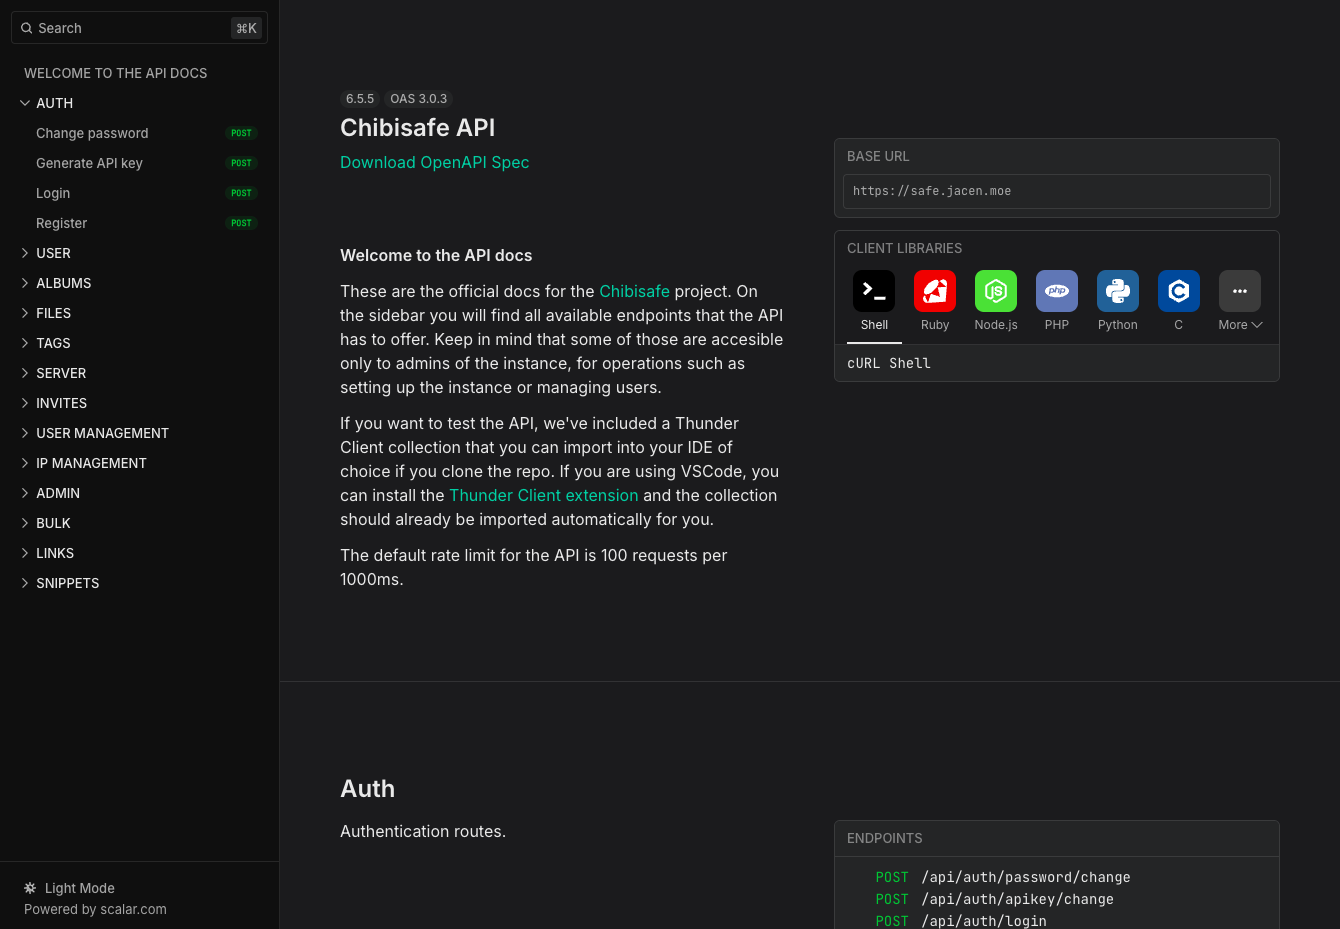Open Welcome to the API Docs
Image resolution: width=1340 pixels, height=929 pixels.
pyautogui.click(x=116, y=73)
